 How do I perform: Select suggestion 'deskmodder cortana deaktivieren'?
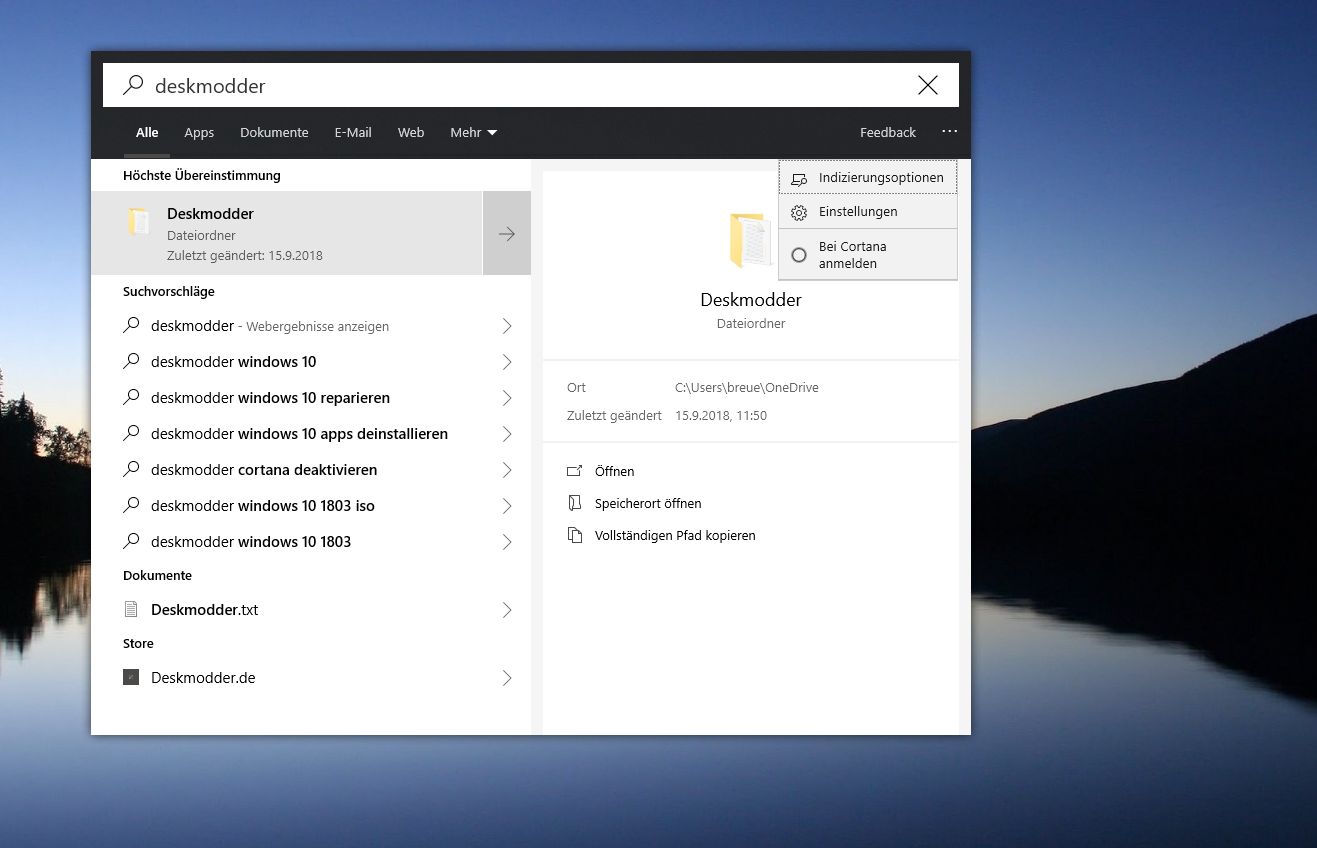[311, 470]
